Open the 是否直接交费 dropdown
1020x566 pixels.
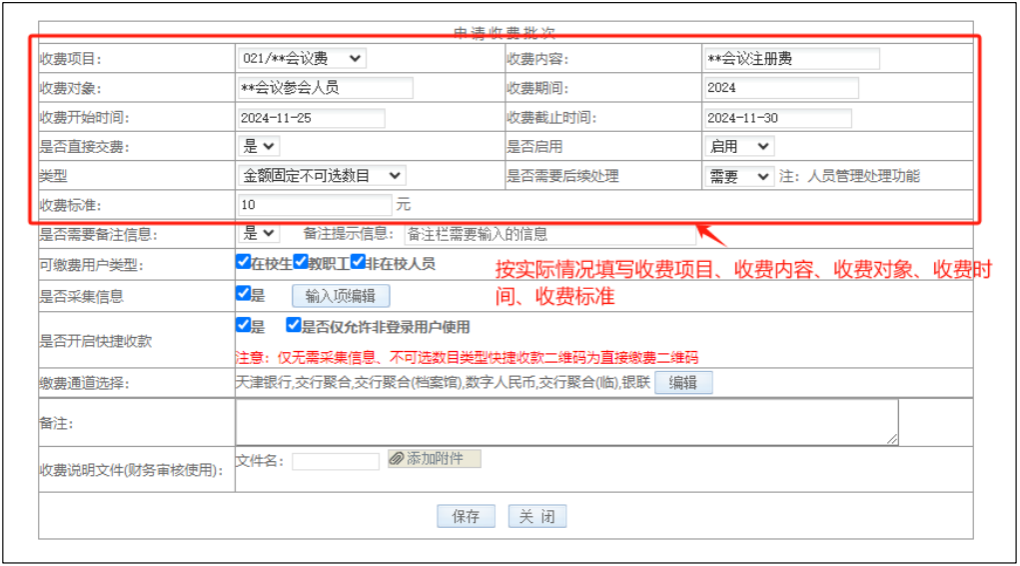point(260,147)
